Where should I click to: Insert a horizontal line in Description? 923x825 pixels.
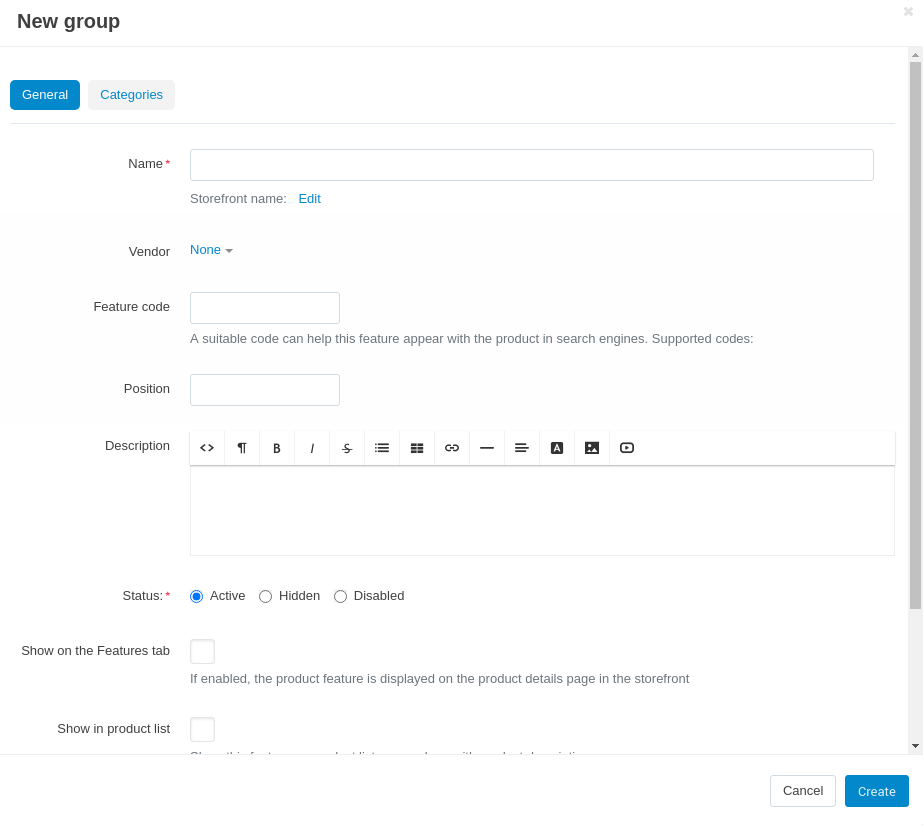coord(487,448)
